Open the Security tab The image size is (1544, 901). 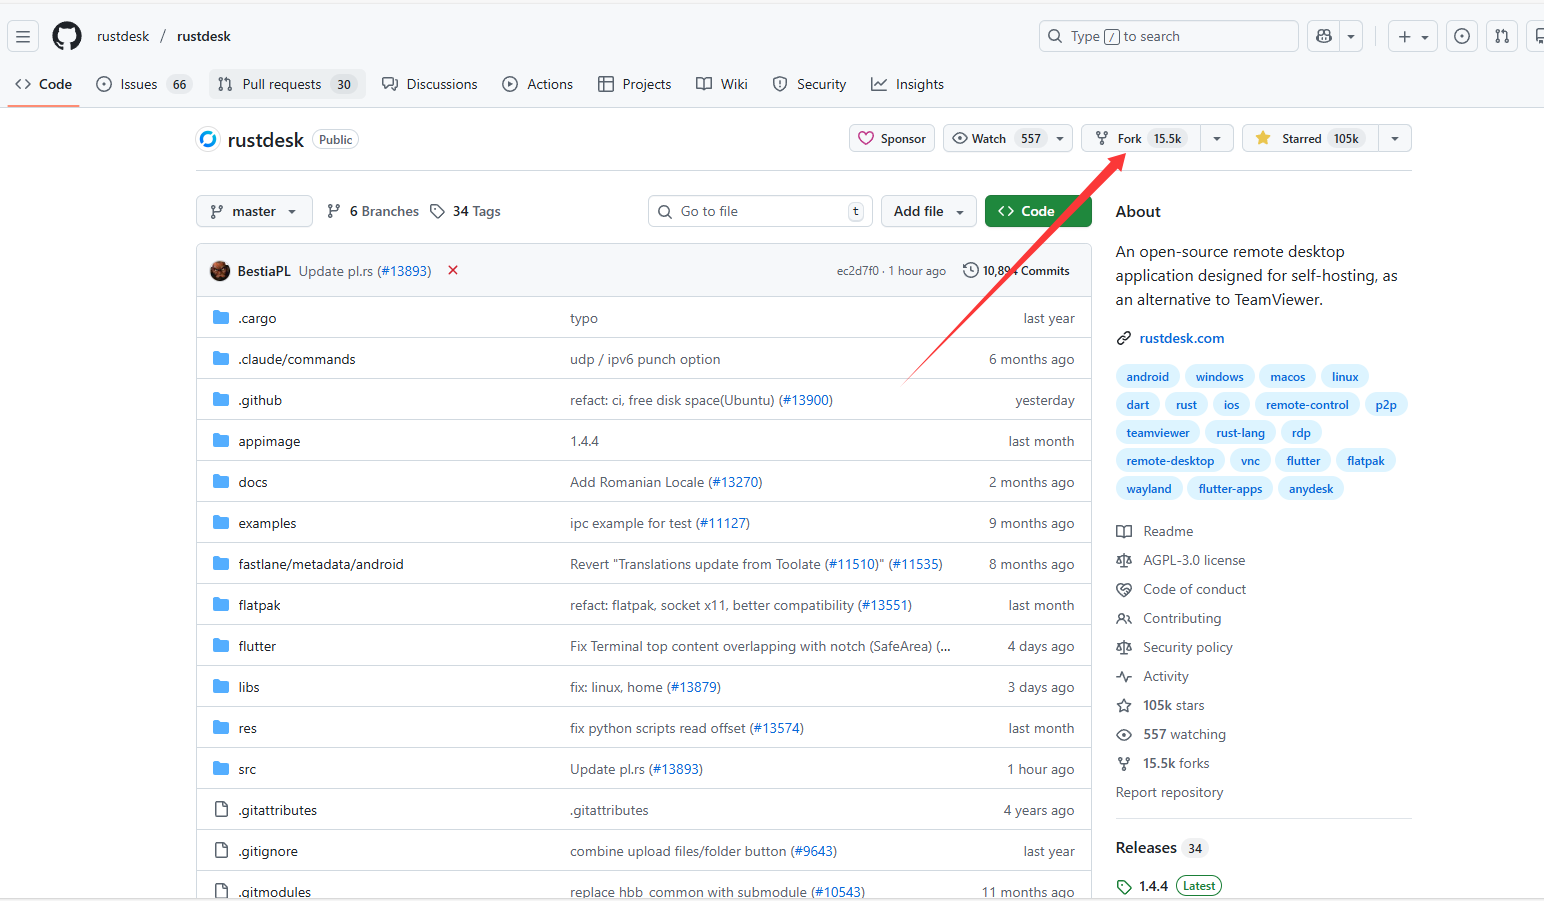pos(810,84)
